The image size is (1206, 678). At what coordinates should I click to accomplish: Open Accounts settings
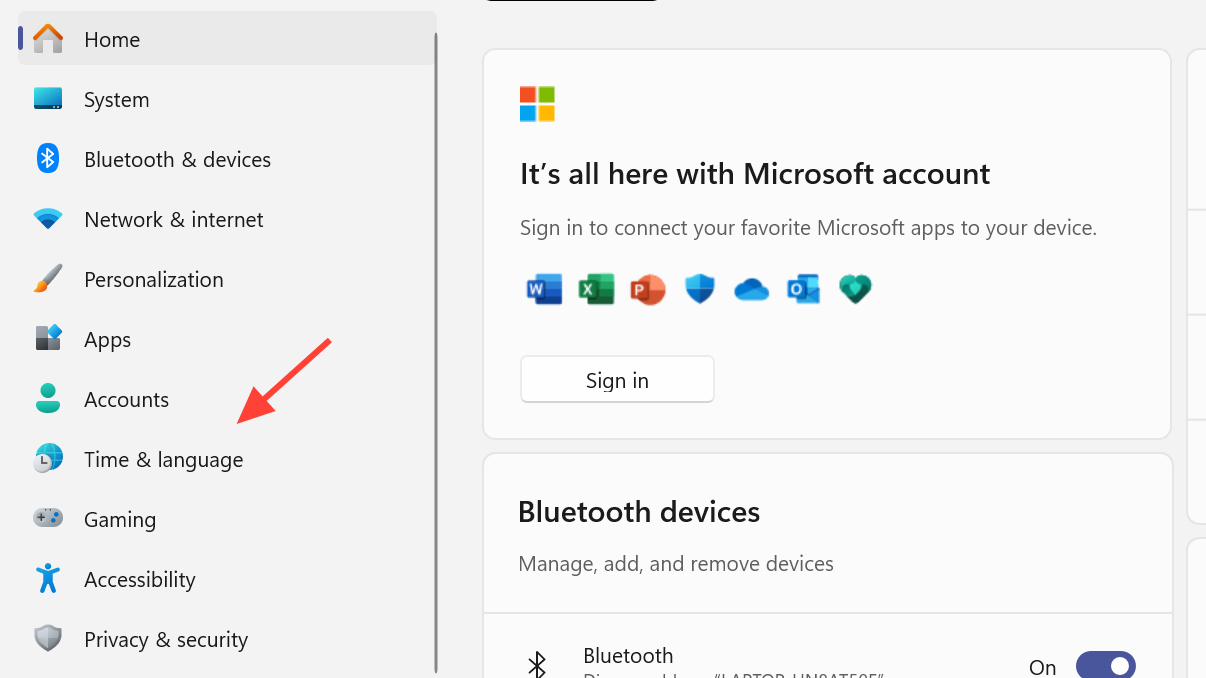coord(227,399)
